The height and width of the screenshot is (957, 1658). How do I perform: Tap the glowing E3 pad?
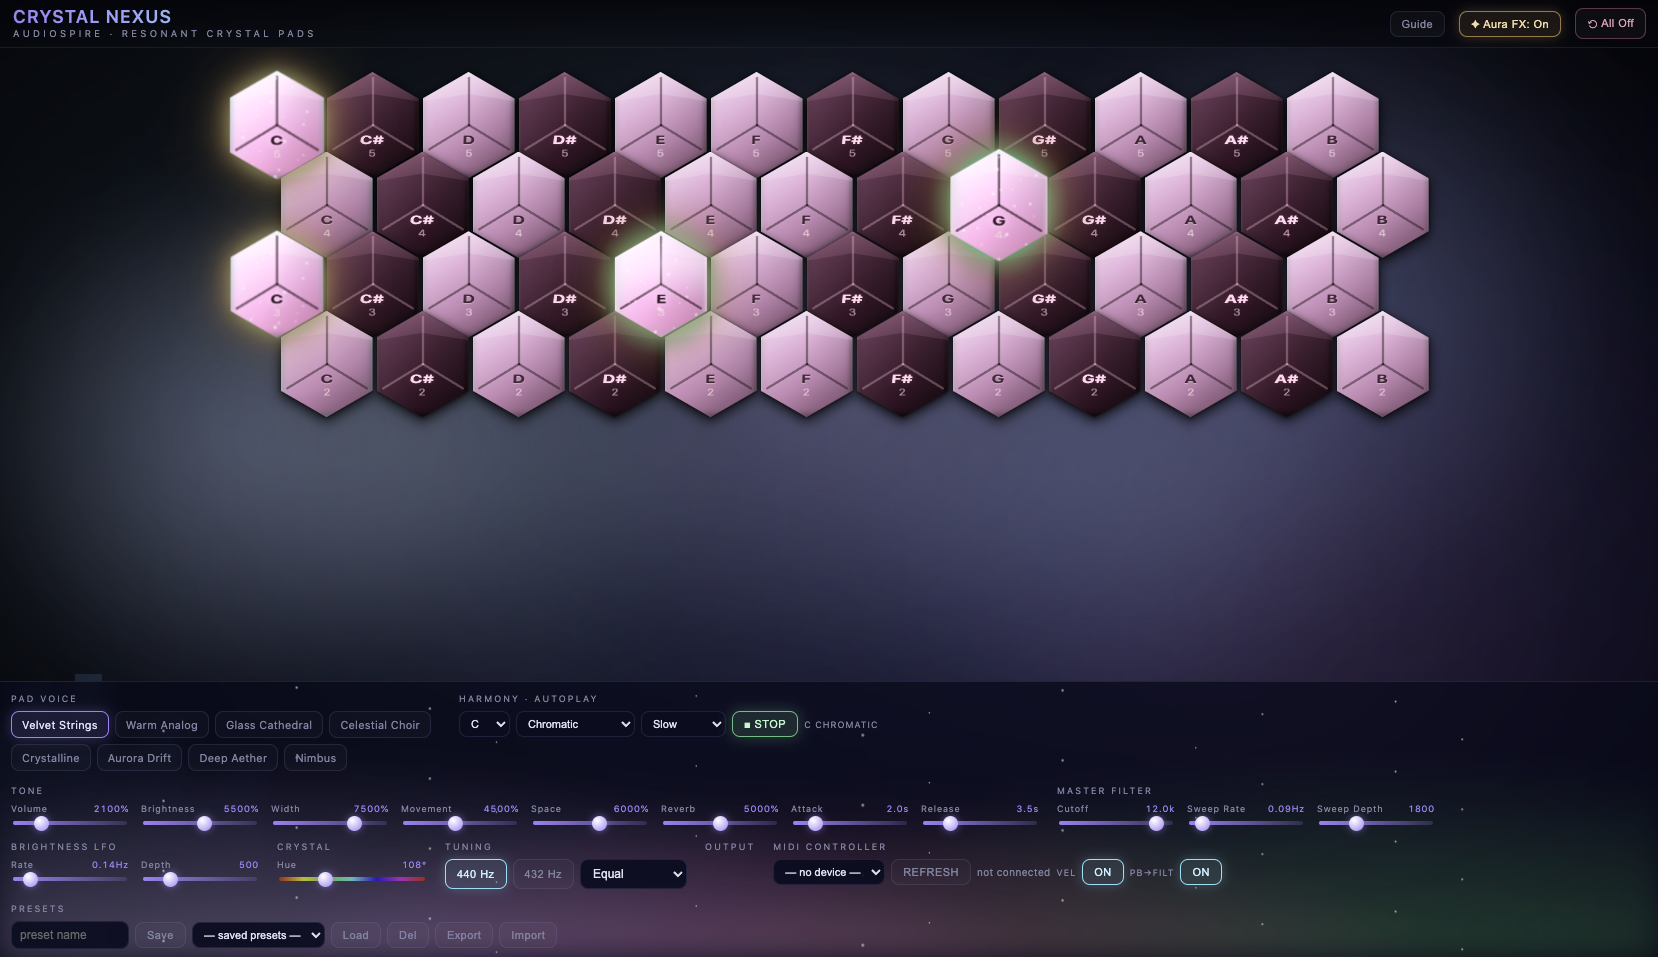(661, 284)
